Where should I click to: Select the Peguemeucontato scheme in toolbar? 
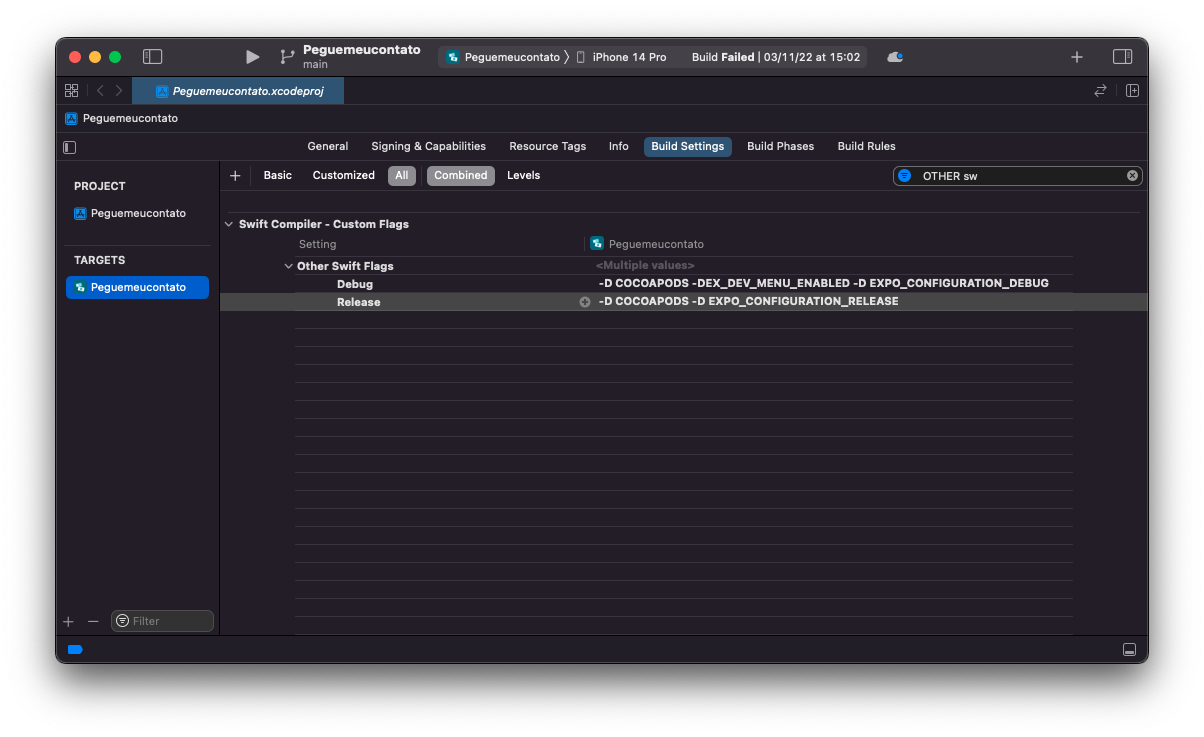(504, 57)
